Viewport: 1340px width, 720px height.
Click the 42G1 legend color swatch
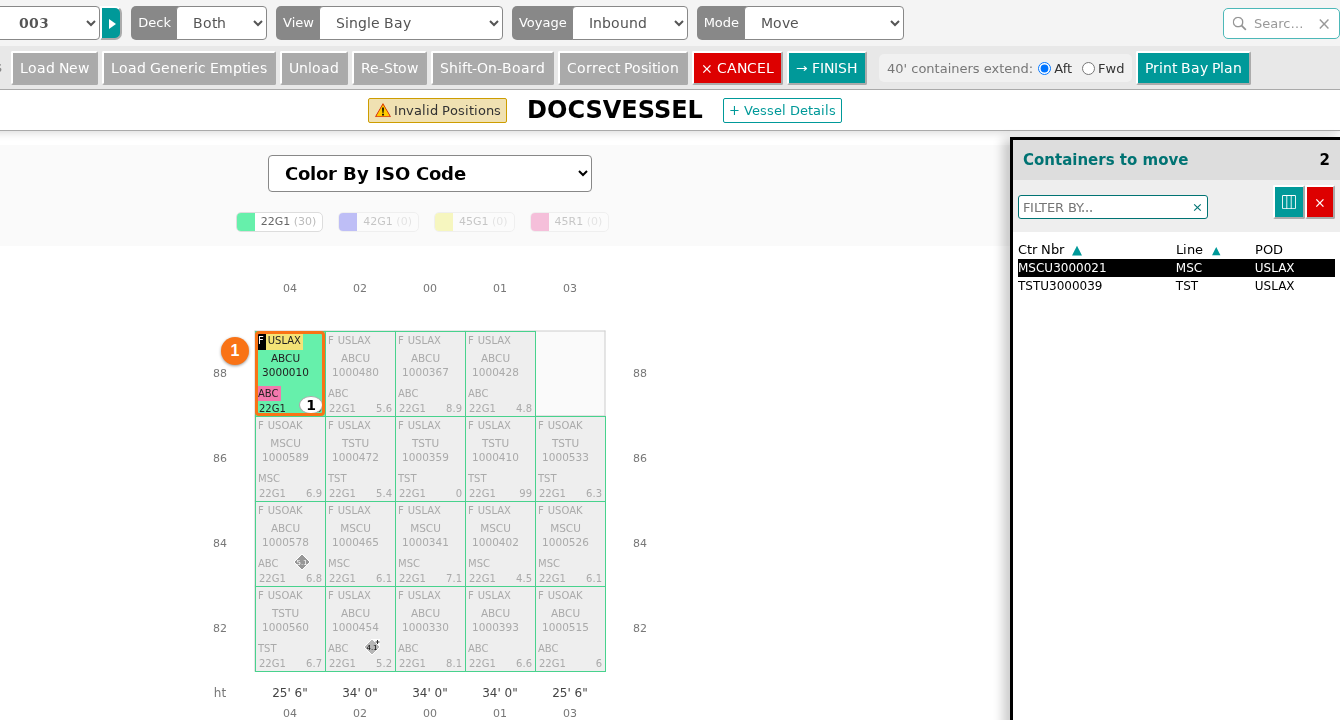pyautogui.click(x=348, y=222)
